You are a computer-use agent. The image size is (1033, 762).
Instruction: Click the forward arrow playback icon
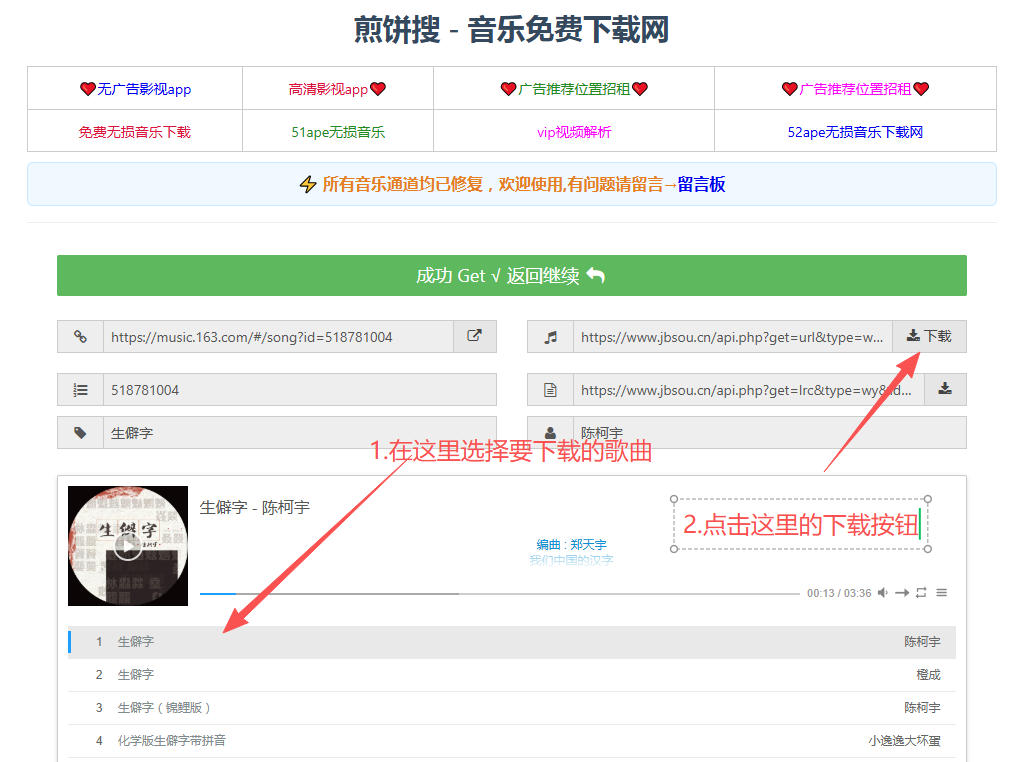[x=901, y=592]
